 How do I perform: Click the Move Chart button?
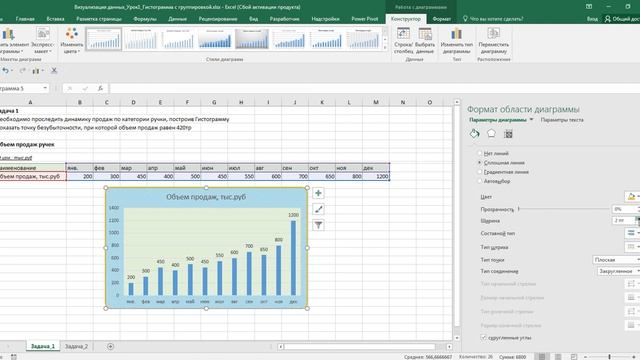[493, 41]
